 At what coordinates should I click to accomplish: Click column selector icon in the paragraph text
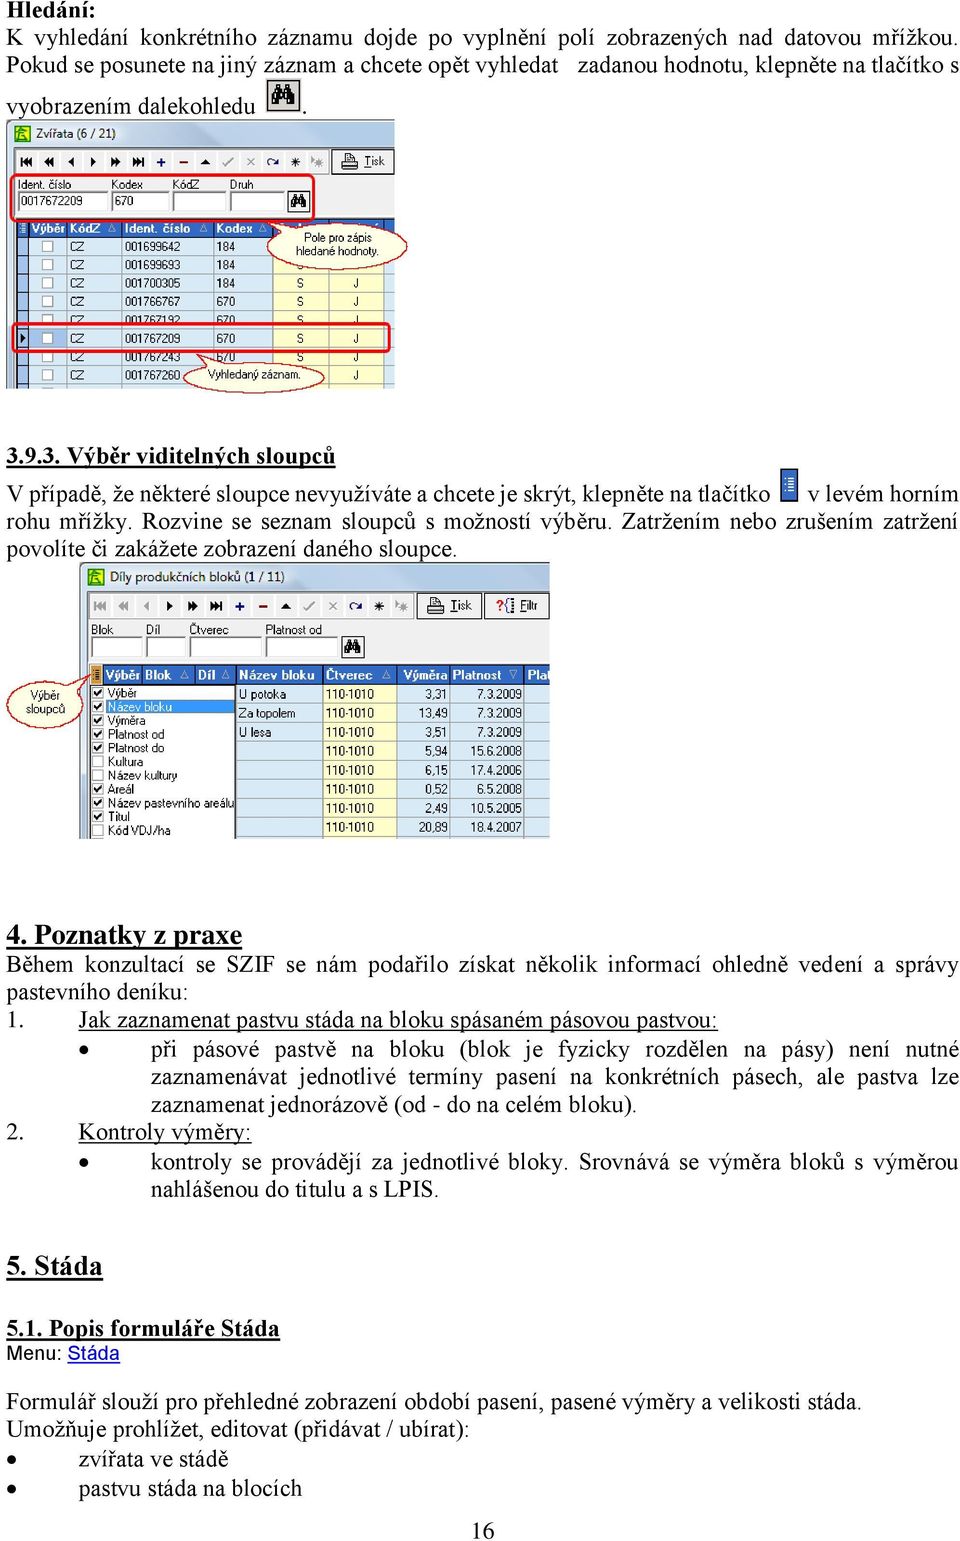pos(789,485)
